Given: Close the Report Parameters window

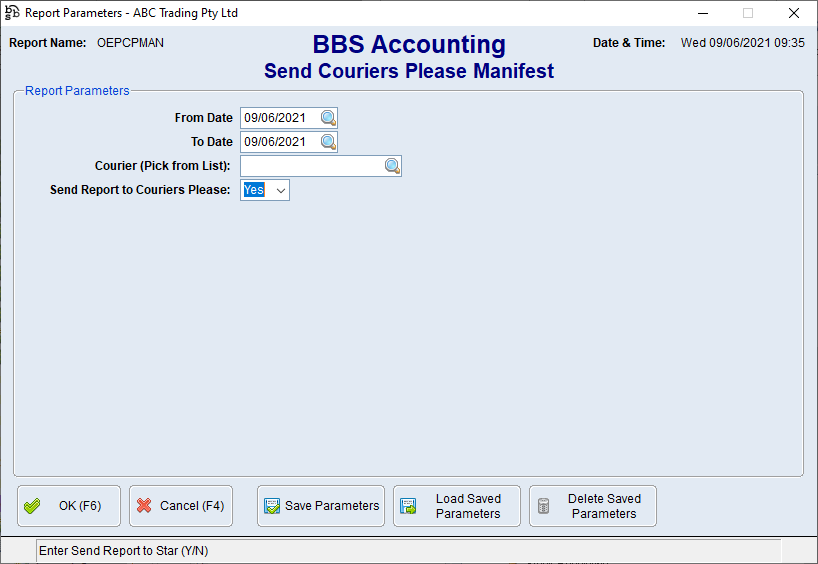Looking at the screenshot, I should (x=793, y=13).
